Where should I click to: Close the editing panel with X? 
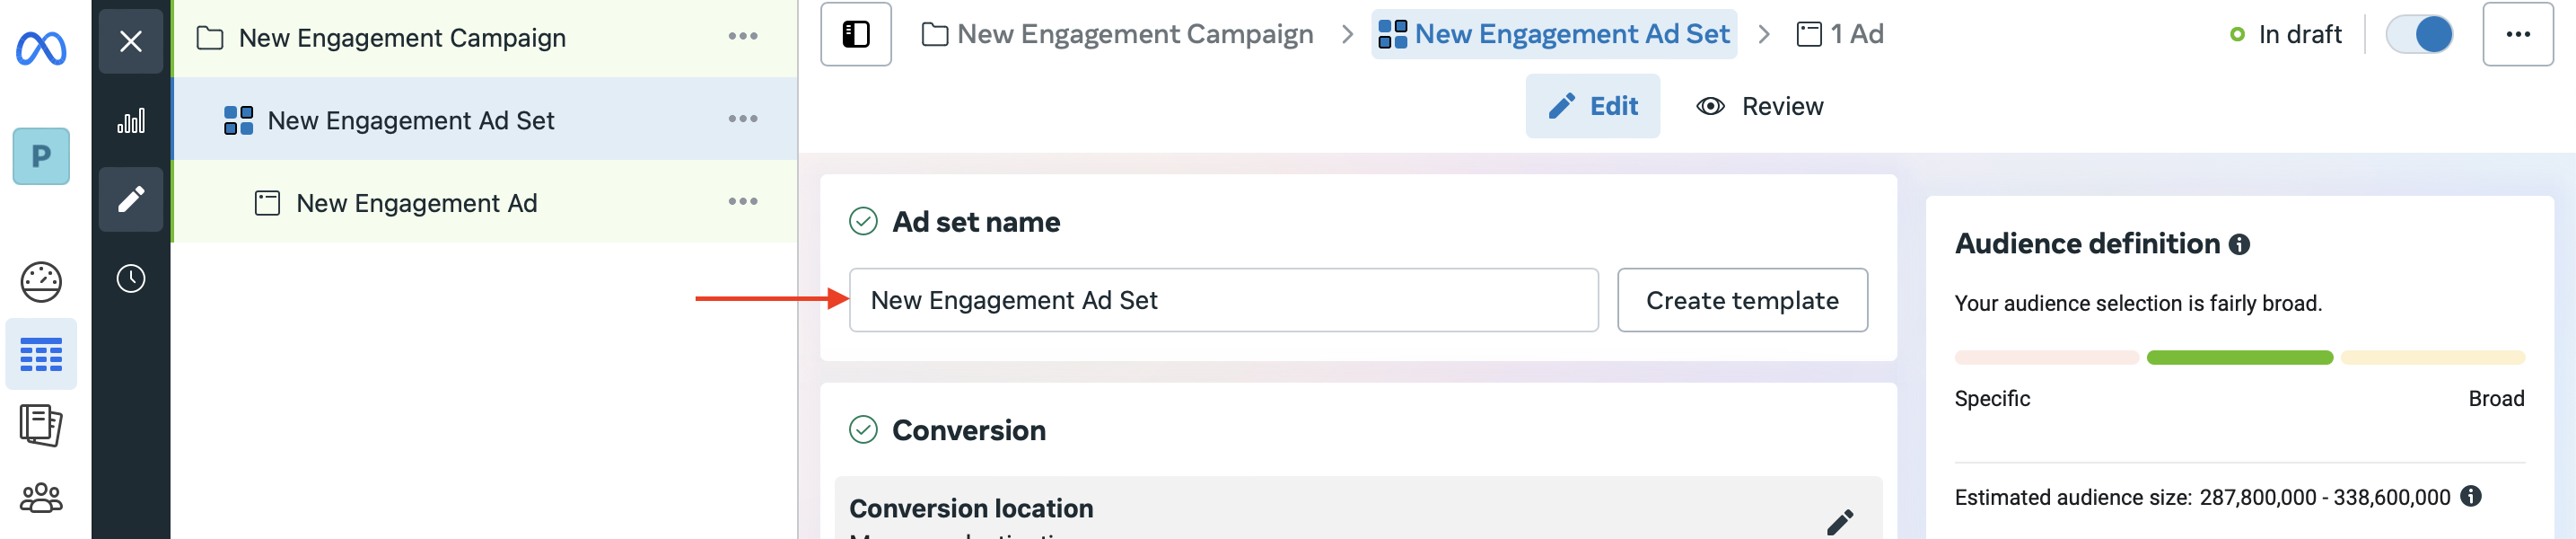[131, 41]
